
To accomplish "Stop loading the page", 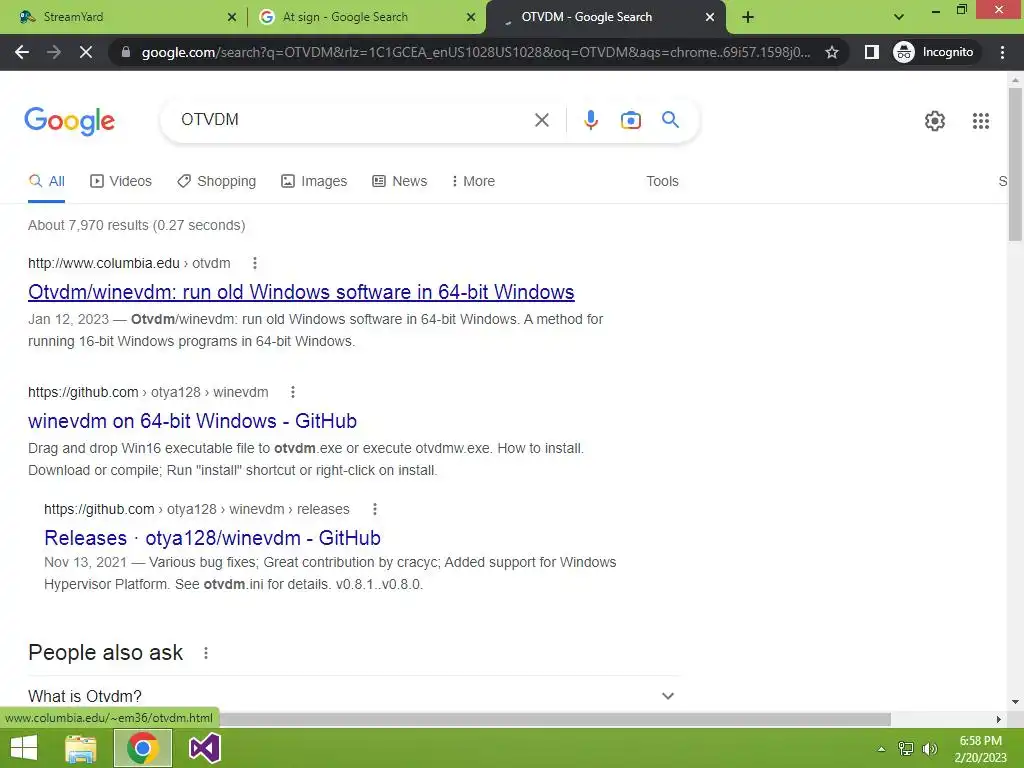I will 86,52.
